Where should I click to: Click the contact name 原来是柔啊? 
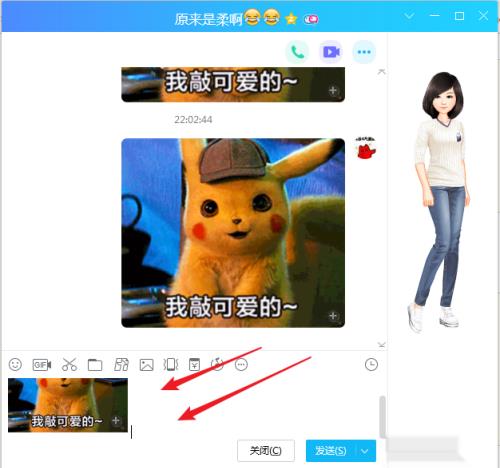[x=208, y=19]
